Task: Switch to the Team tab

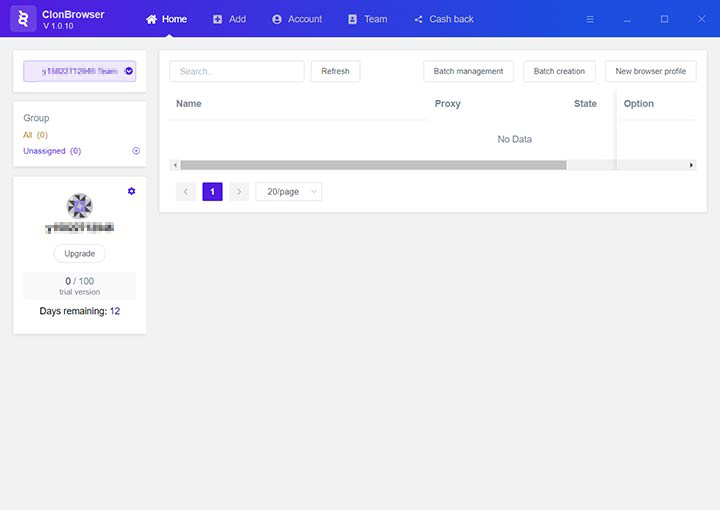Action: point(367,19)
